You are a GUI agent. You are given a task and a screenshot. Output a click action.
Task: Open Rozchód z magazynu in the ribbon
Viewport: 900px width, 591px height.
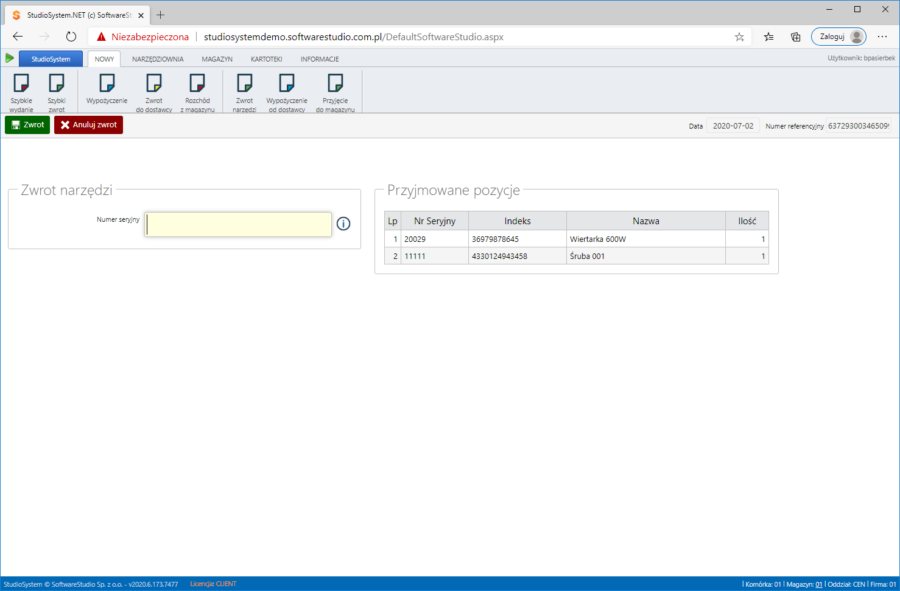[197, 92]
